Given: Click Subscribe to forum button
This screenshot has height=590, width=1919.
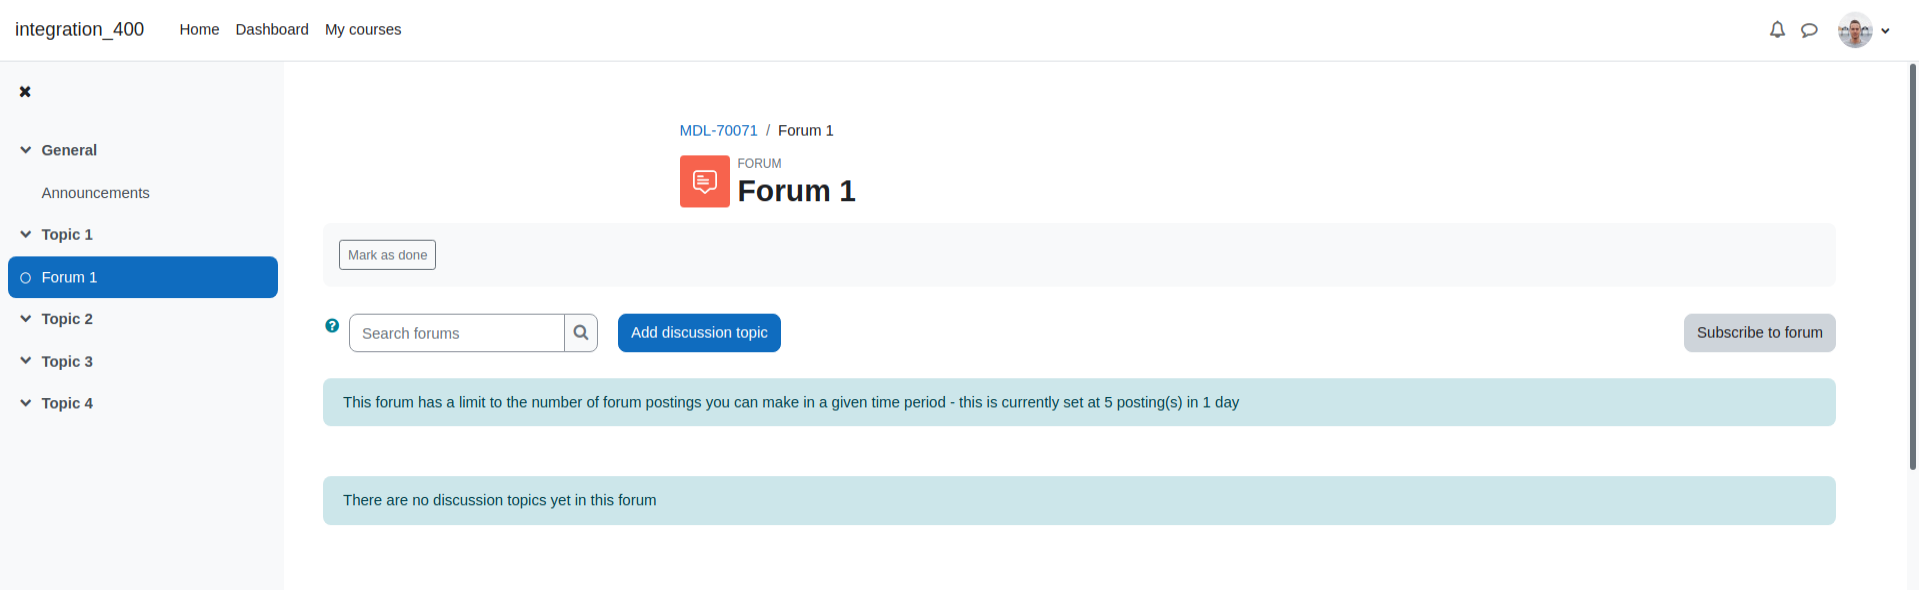Looking at the screenshot, I should click(x=1759, y=333).
